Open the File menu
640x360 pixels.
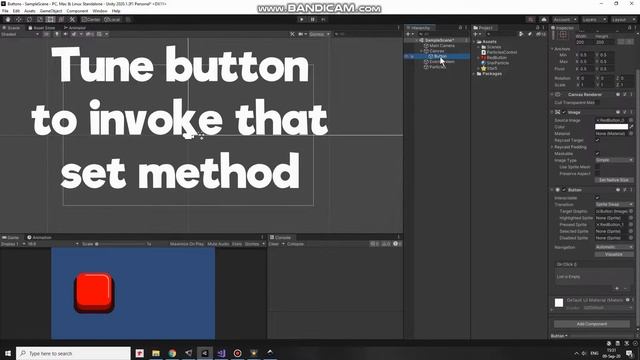(x=5, y=11)
